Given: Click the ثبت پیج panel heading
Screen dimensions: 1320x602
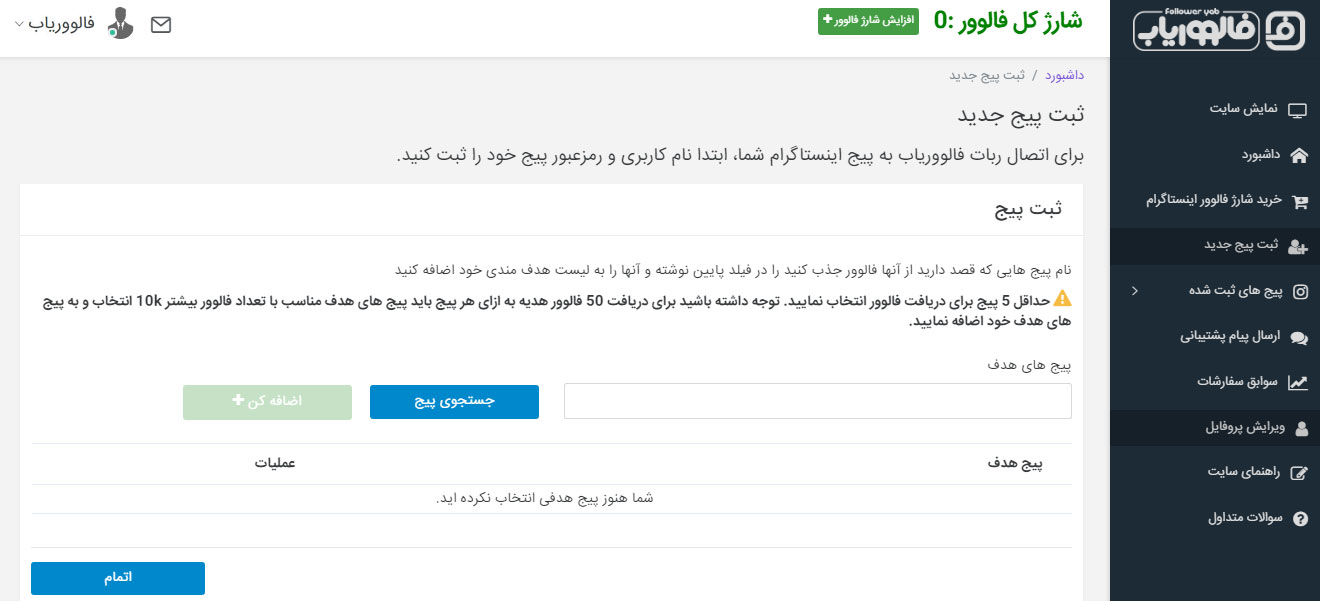Looking at the screenshot, I should tap(1029, 210).
